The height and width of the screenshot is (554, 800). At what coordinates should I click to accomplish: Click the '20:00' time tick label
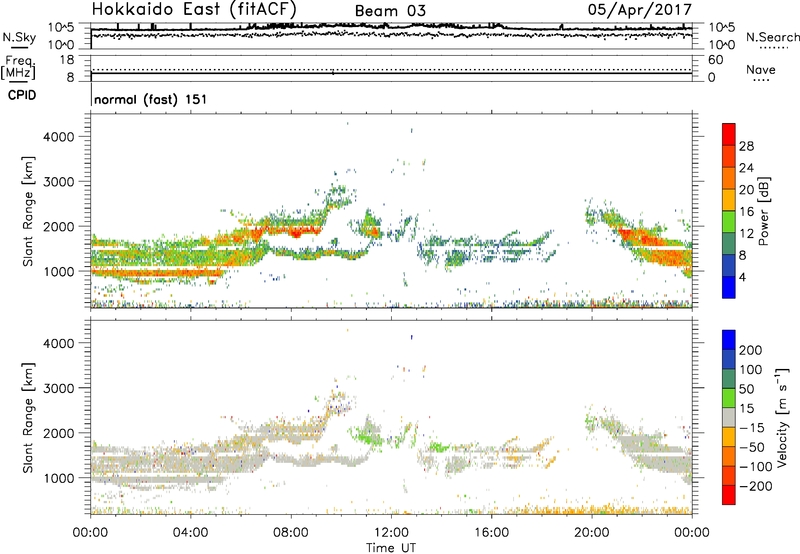[x=591, y=533]
